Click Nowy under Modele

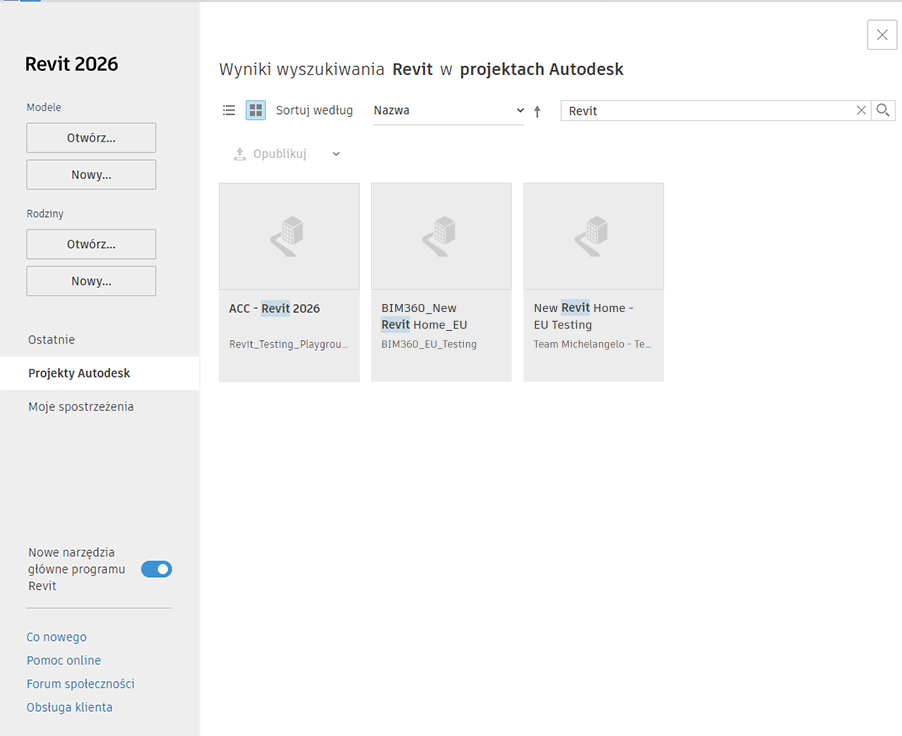click(91, 174)
